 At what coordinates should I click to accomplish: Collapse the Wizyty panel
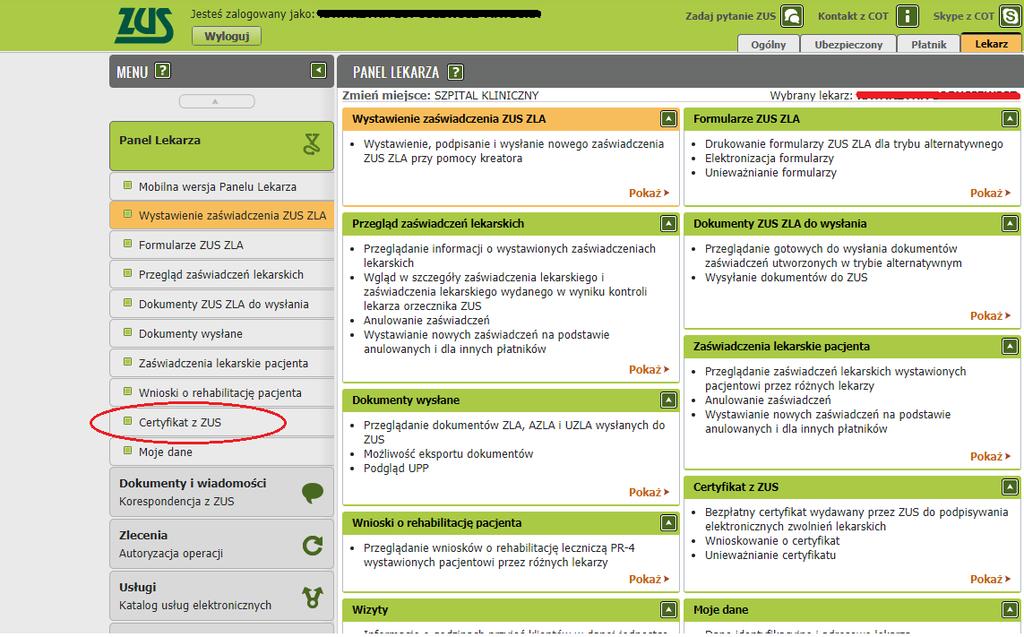[x=668, y=610]
